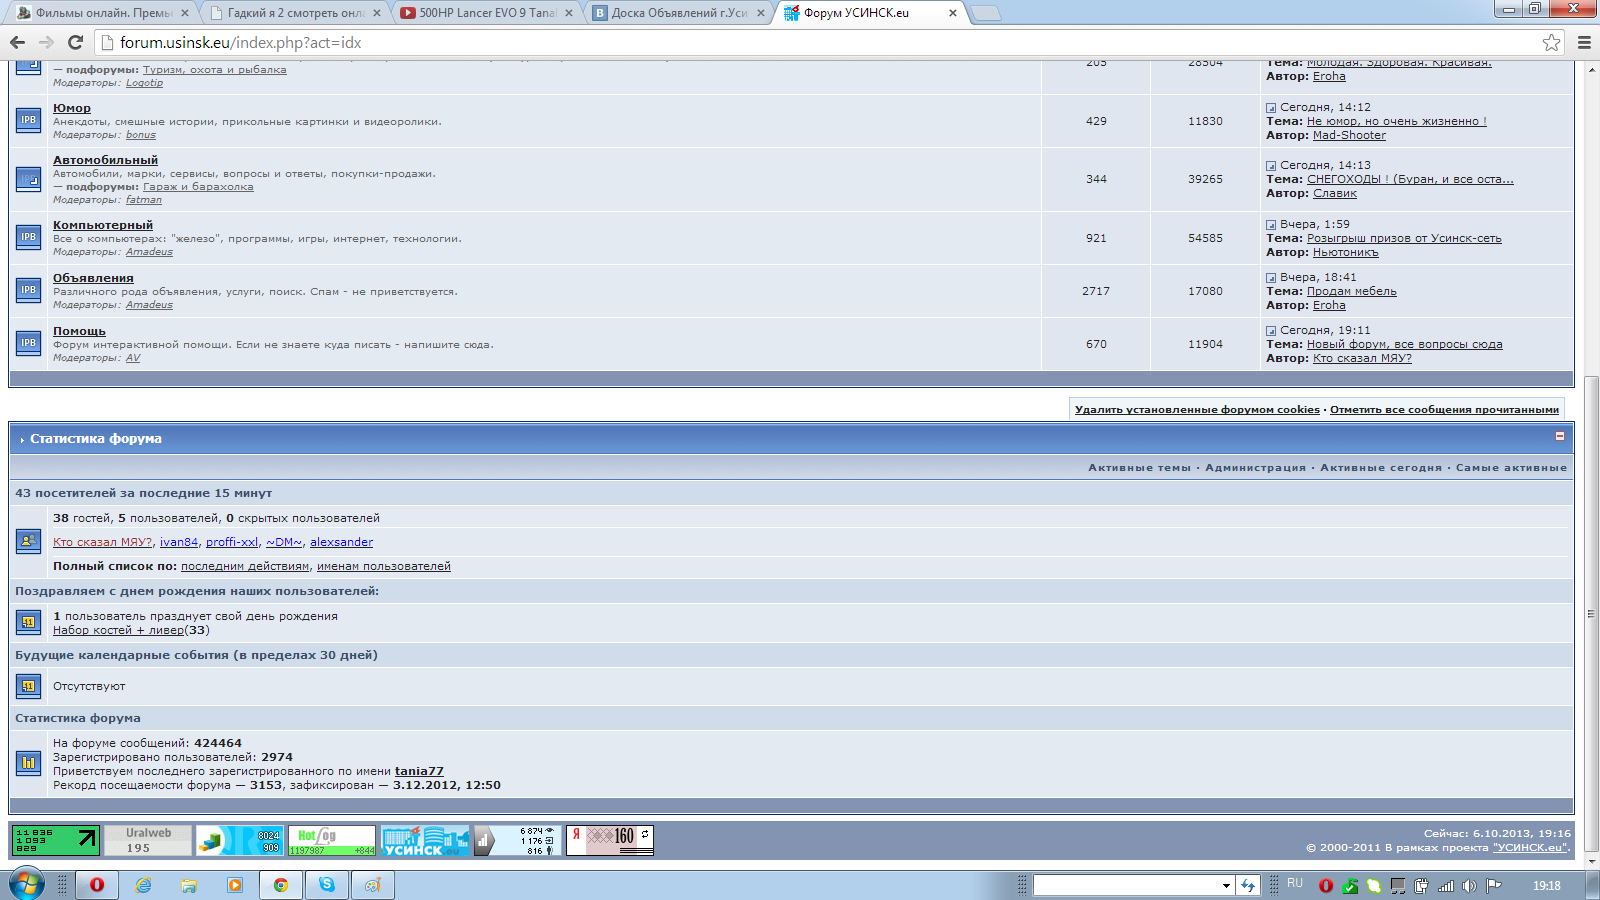Switch to the 500HP Lancer EVO 9 tab

[486, 13]
